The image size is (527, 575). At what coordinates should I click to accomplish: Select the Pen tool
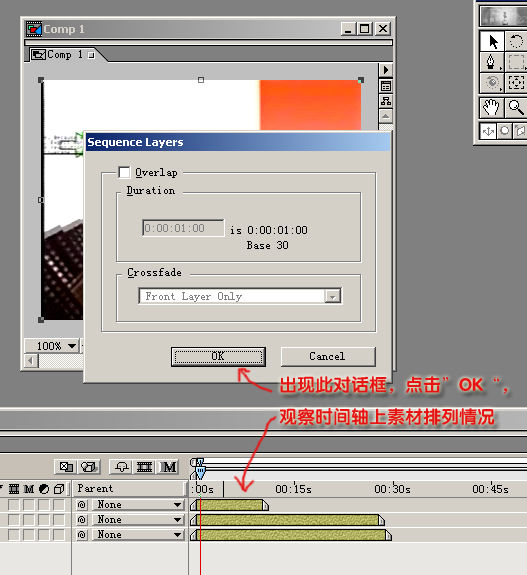coord(491,62)
